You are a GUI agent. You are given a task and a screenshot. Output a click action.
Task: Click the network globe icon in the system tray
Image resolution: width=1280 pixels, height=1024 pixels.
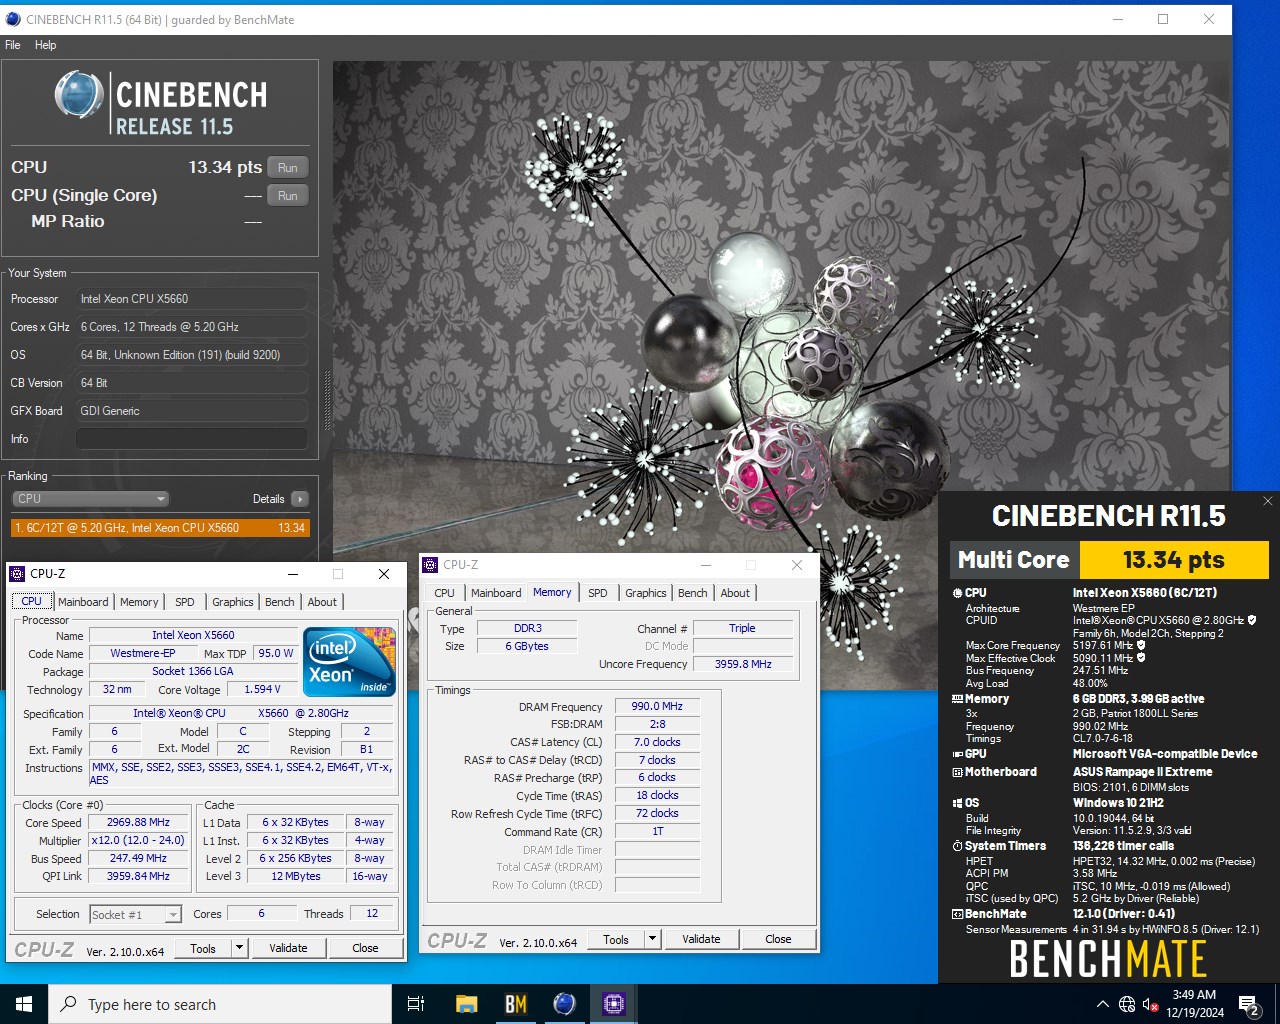tap(1127, 1004)
